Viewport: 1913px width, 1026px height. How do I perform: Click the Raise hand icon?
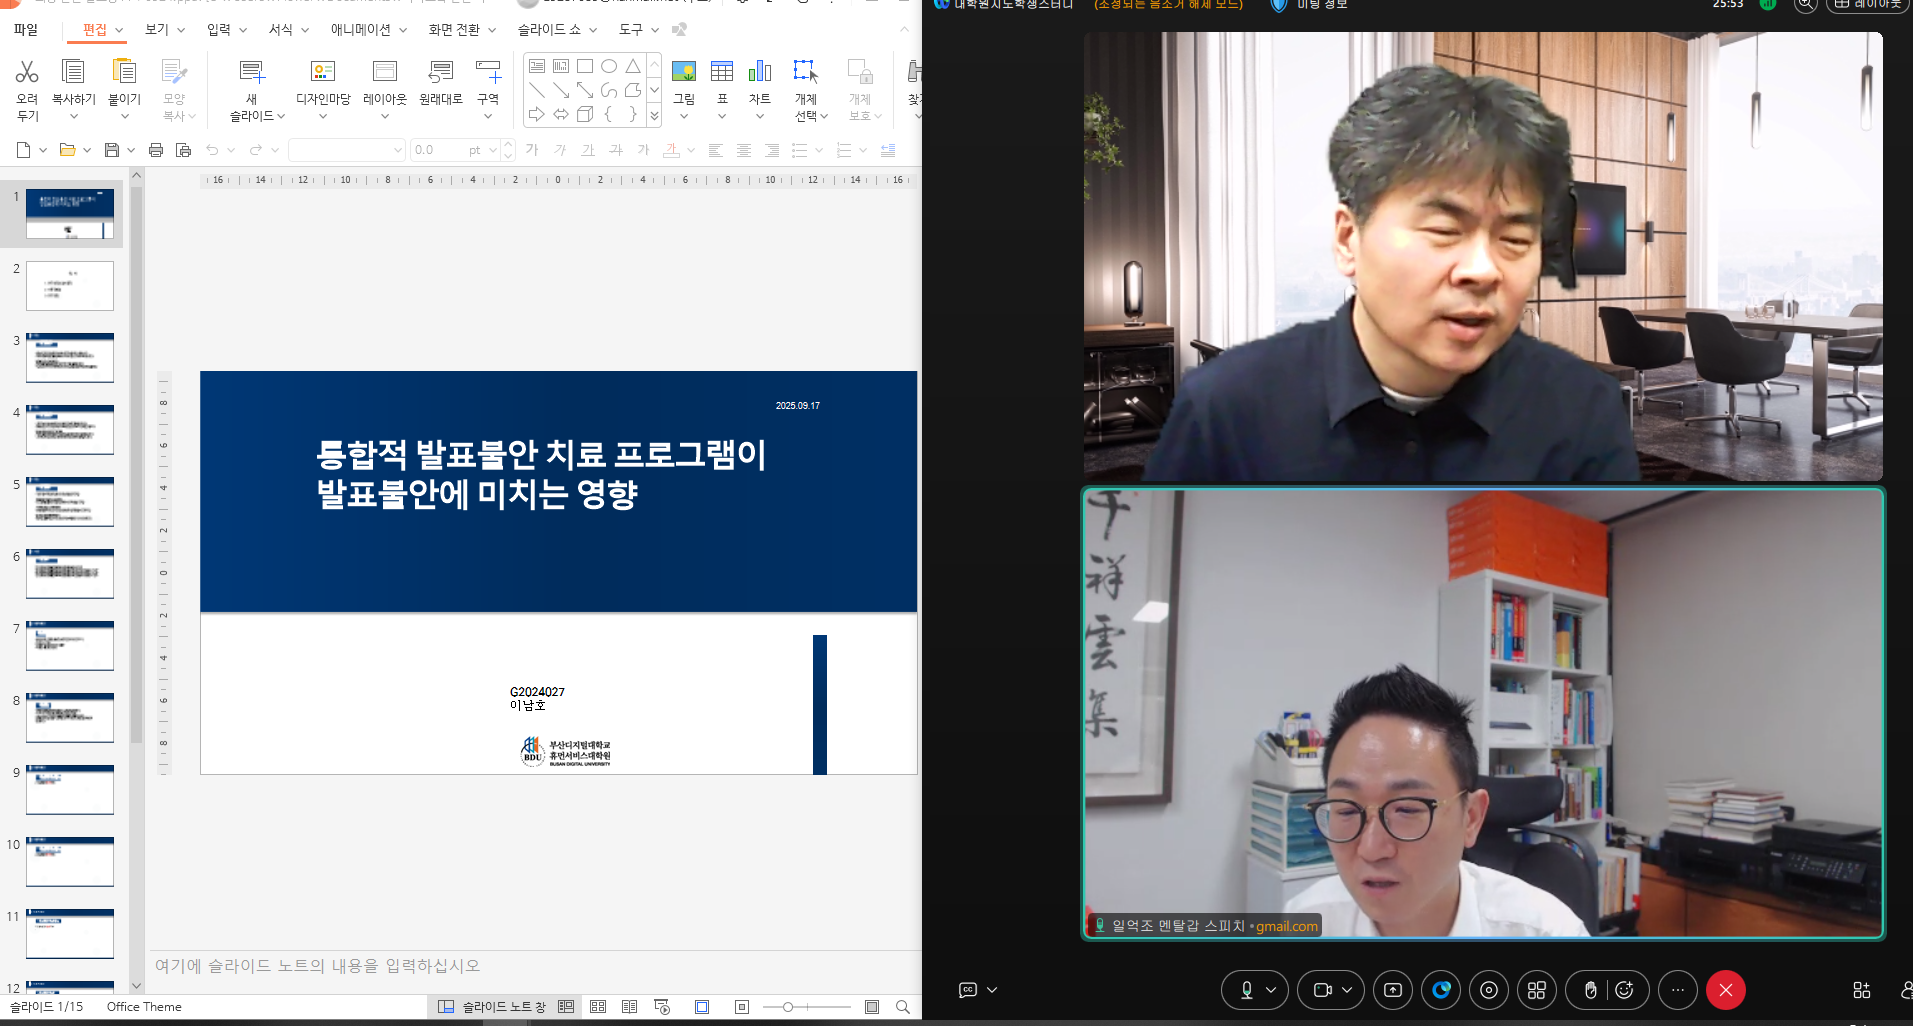point(1590,990)
